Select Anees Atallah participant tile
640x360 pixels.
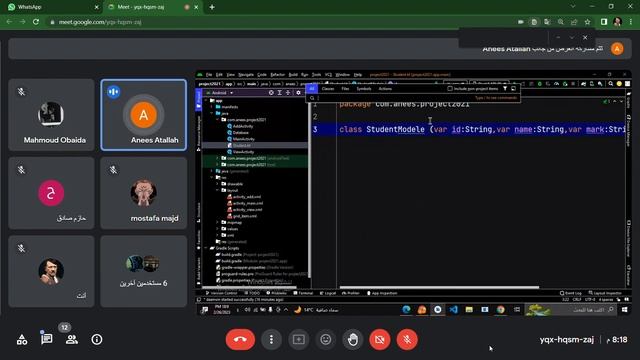[144, 115]
